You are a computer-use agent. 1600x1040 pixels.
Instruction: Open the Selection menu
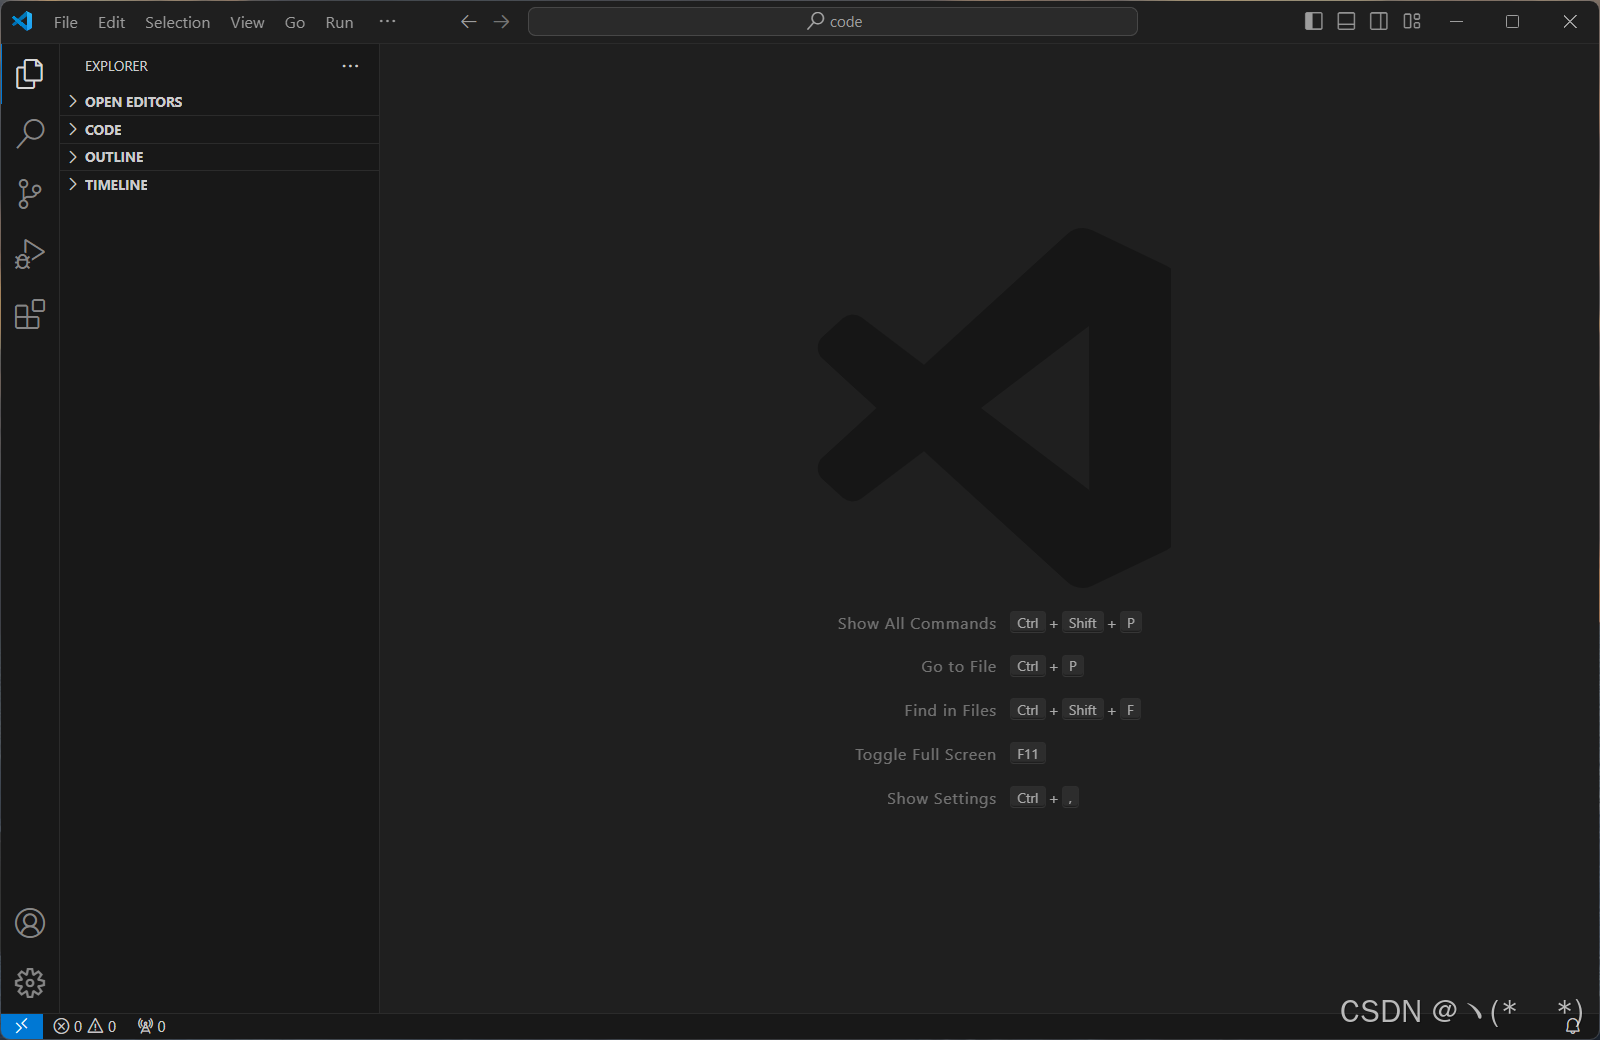click(x=177, y=22)
